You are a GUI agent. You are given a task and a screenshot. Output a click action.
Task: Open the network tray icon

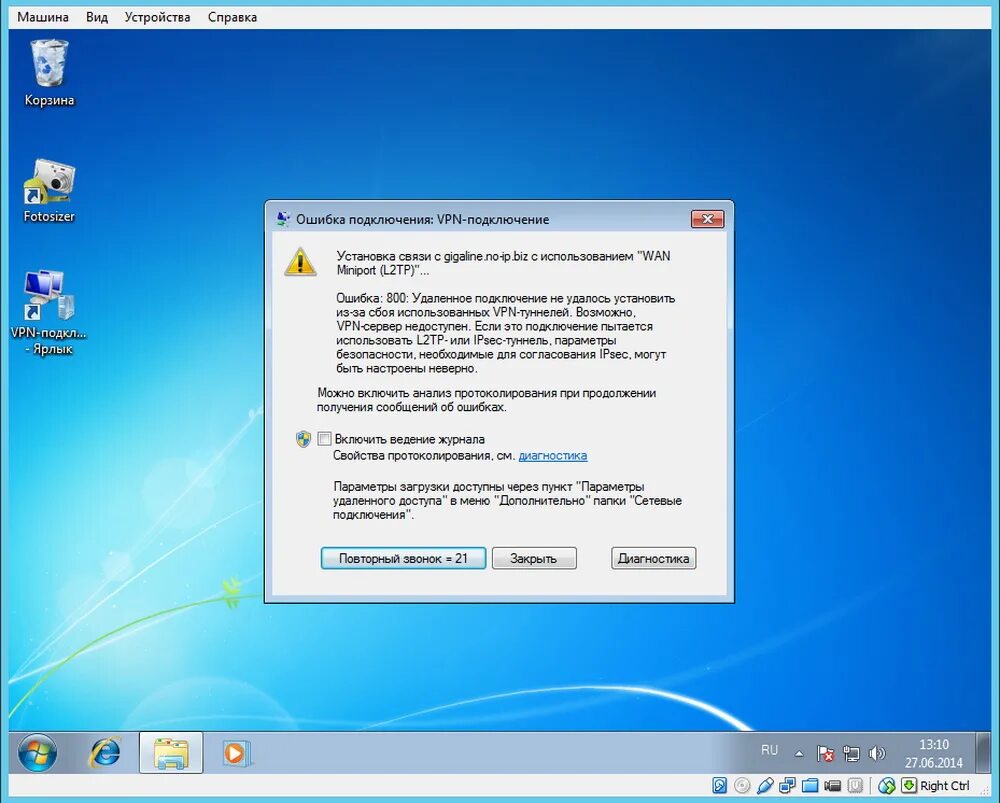[851, 754]
